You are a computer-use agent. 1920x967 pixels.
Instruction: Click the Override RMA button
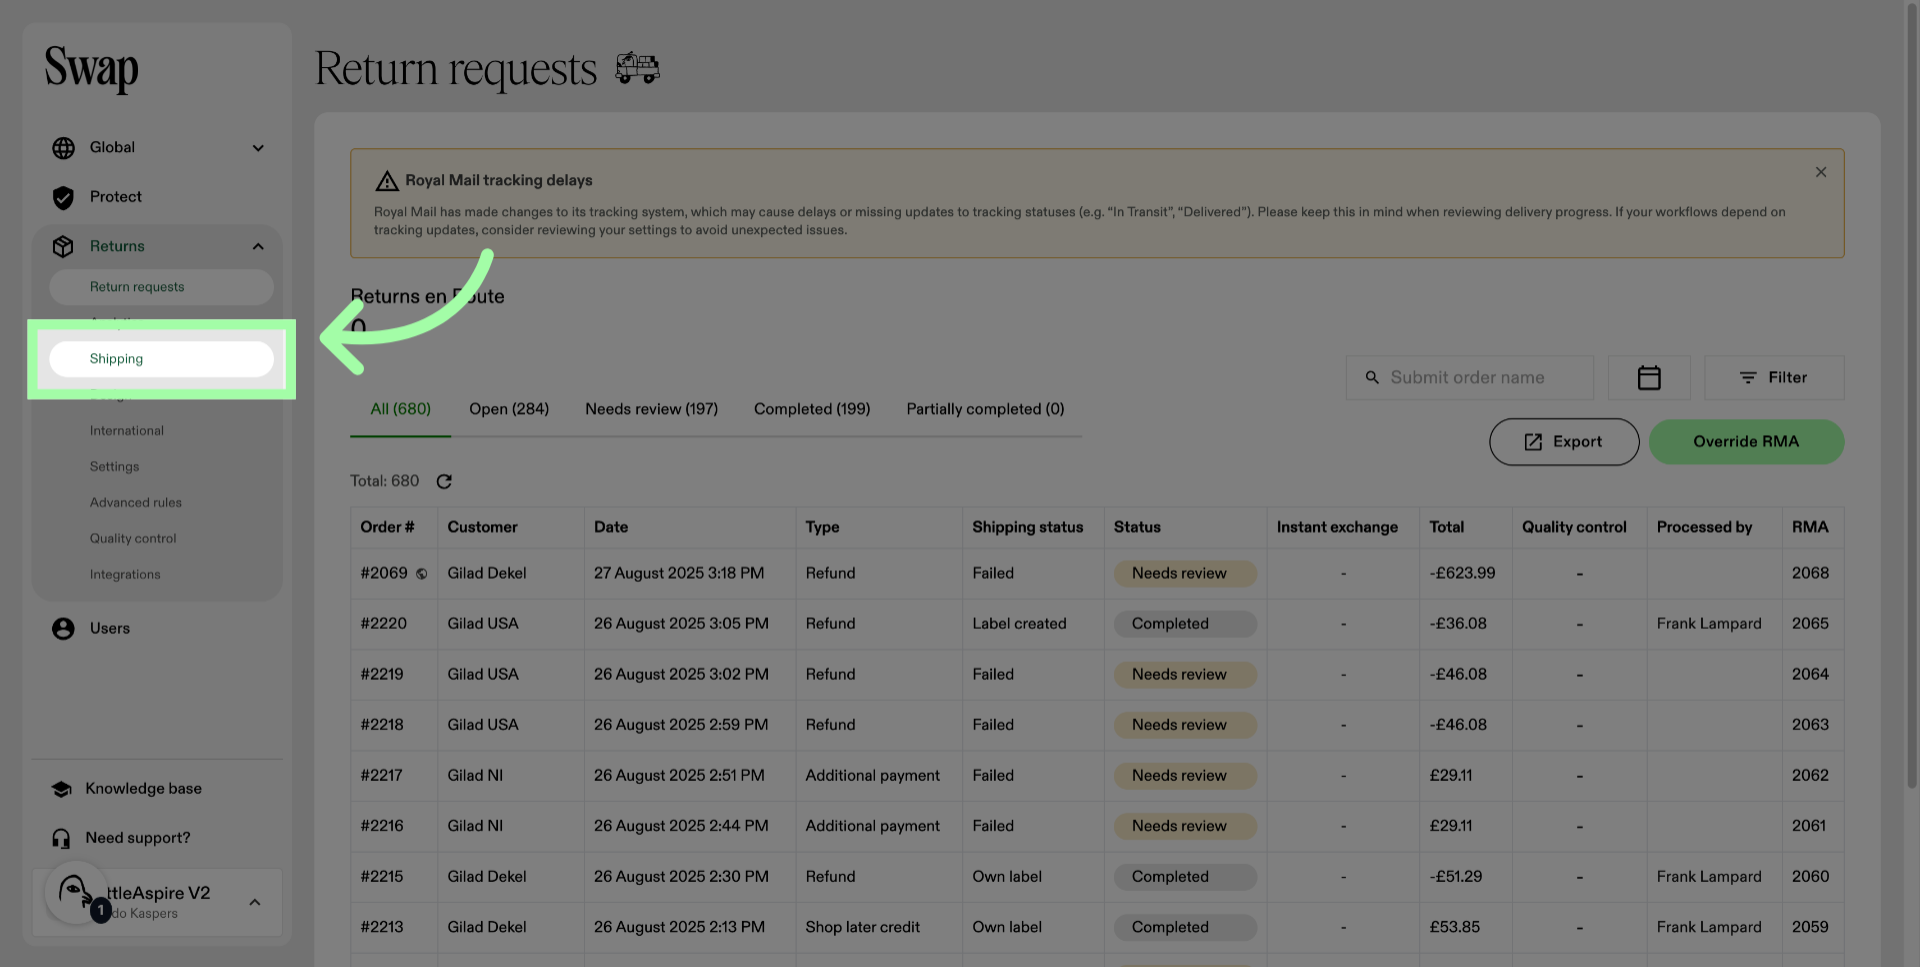click(1746, 442)
